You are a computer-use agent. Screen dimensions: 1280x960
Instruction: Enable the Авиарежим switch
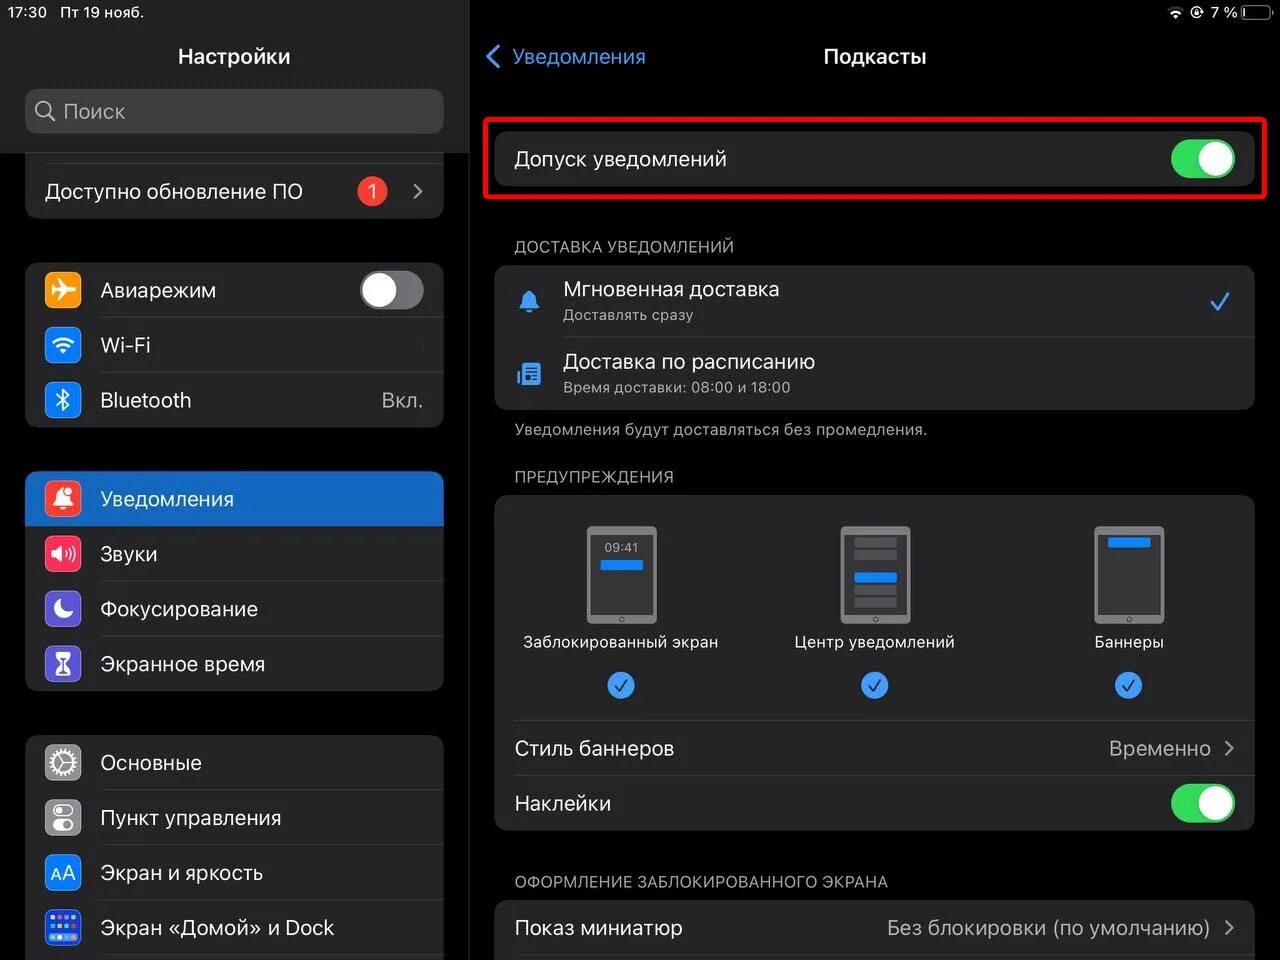[x=392, y=290]
